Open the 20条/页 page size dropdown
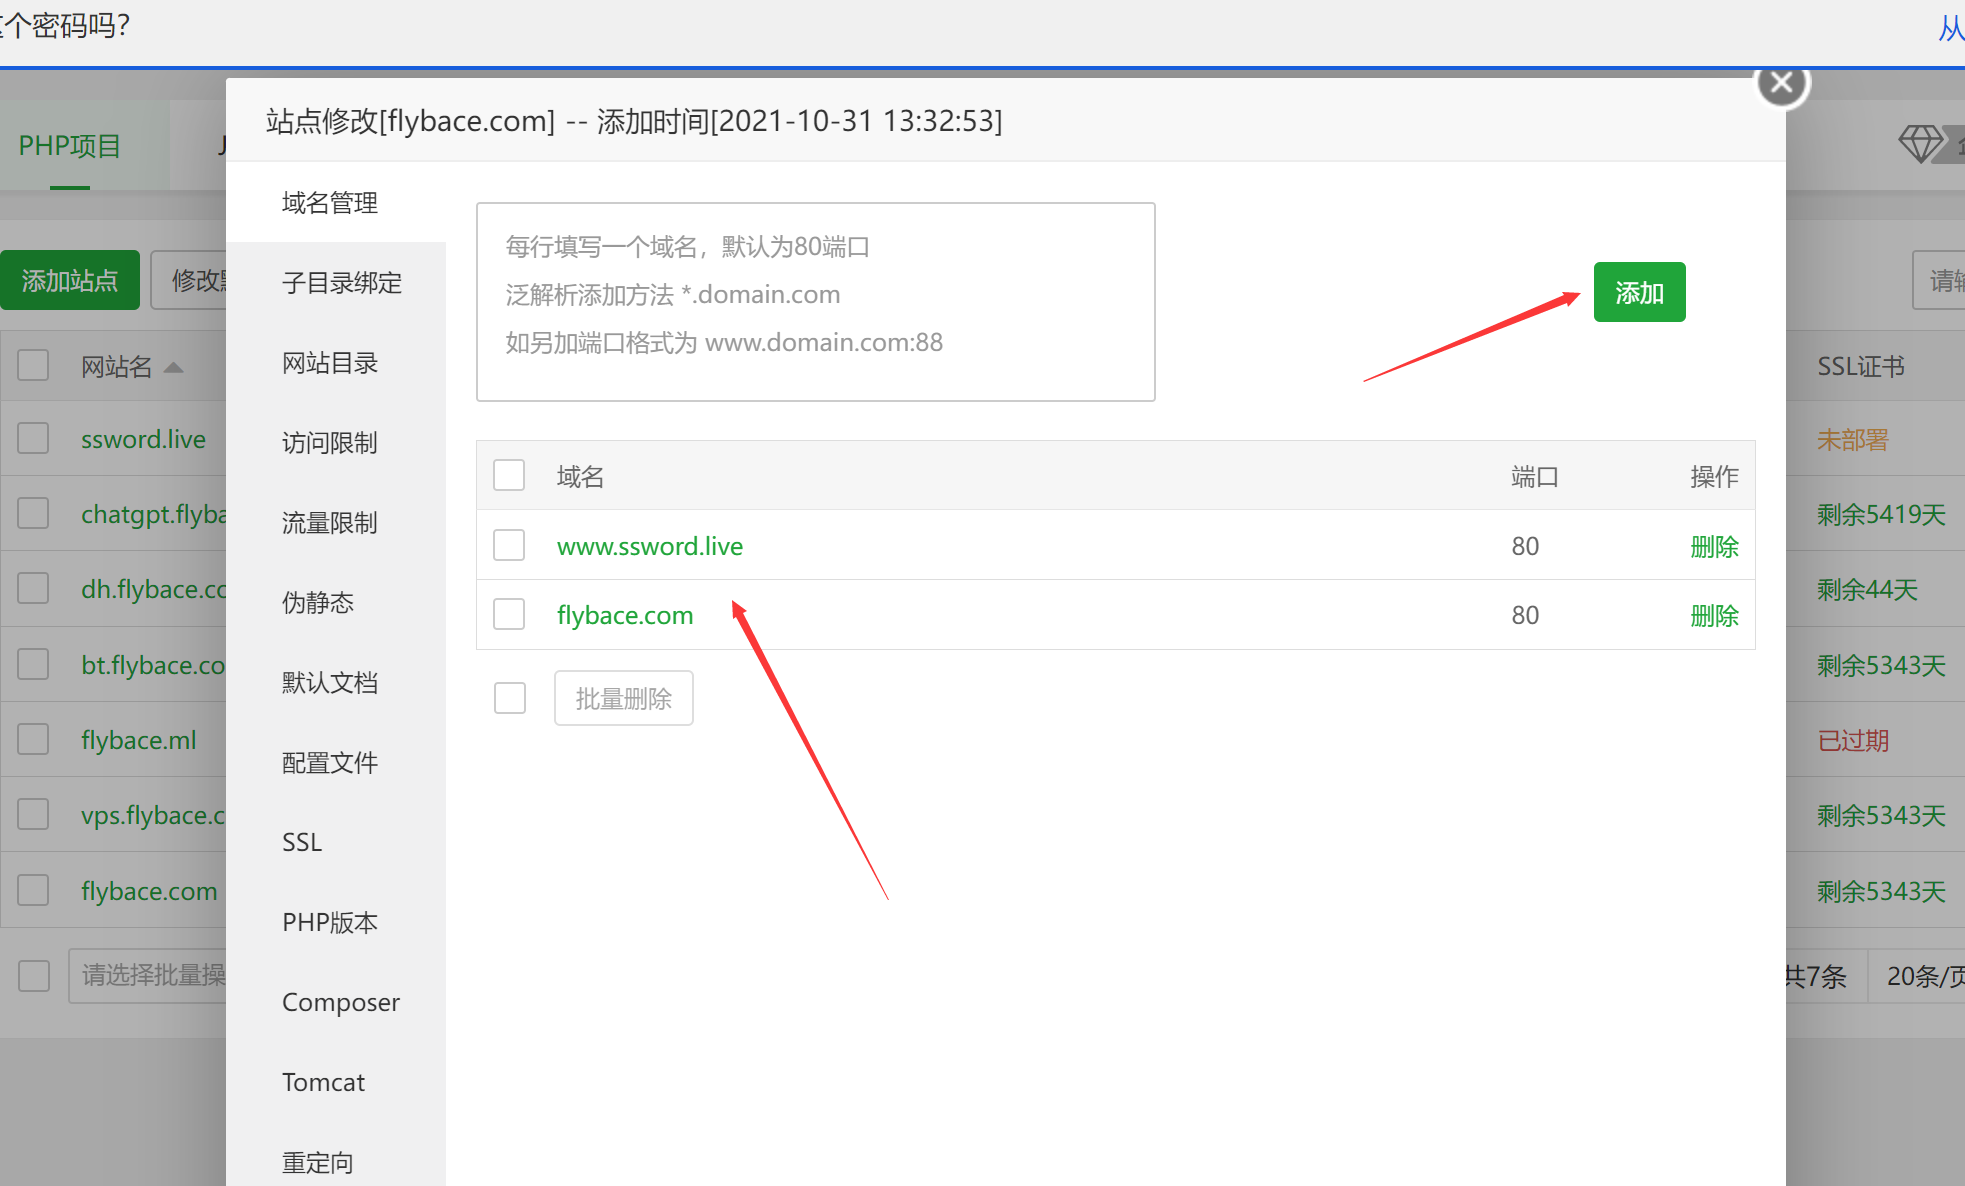The image size is (1965, 1186). coord(1922,976)
